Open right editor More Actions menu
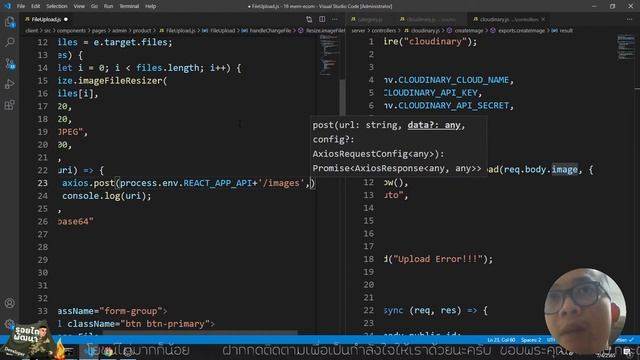 pos(629,19)
